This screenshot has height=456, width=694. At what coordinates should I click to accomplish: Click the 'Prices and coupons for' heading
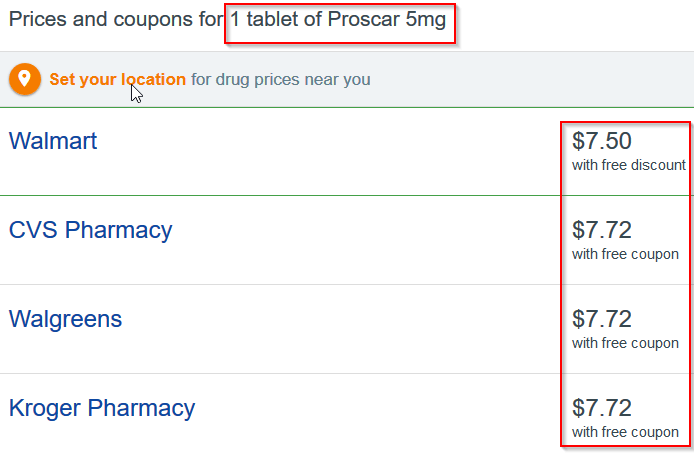tap(116, 20)
